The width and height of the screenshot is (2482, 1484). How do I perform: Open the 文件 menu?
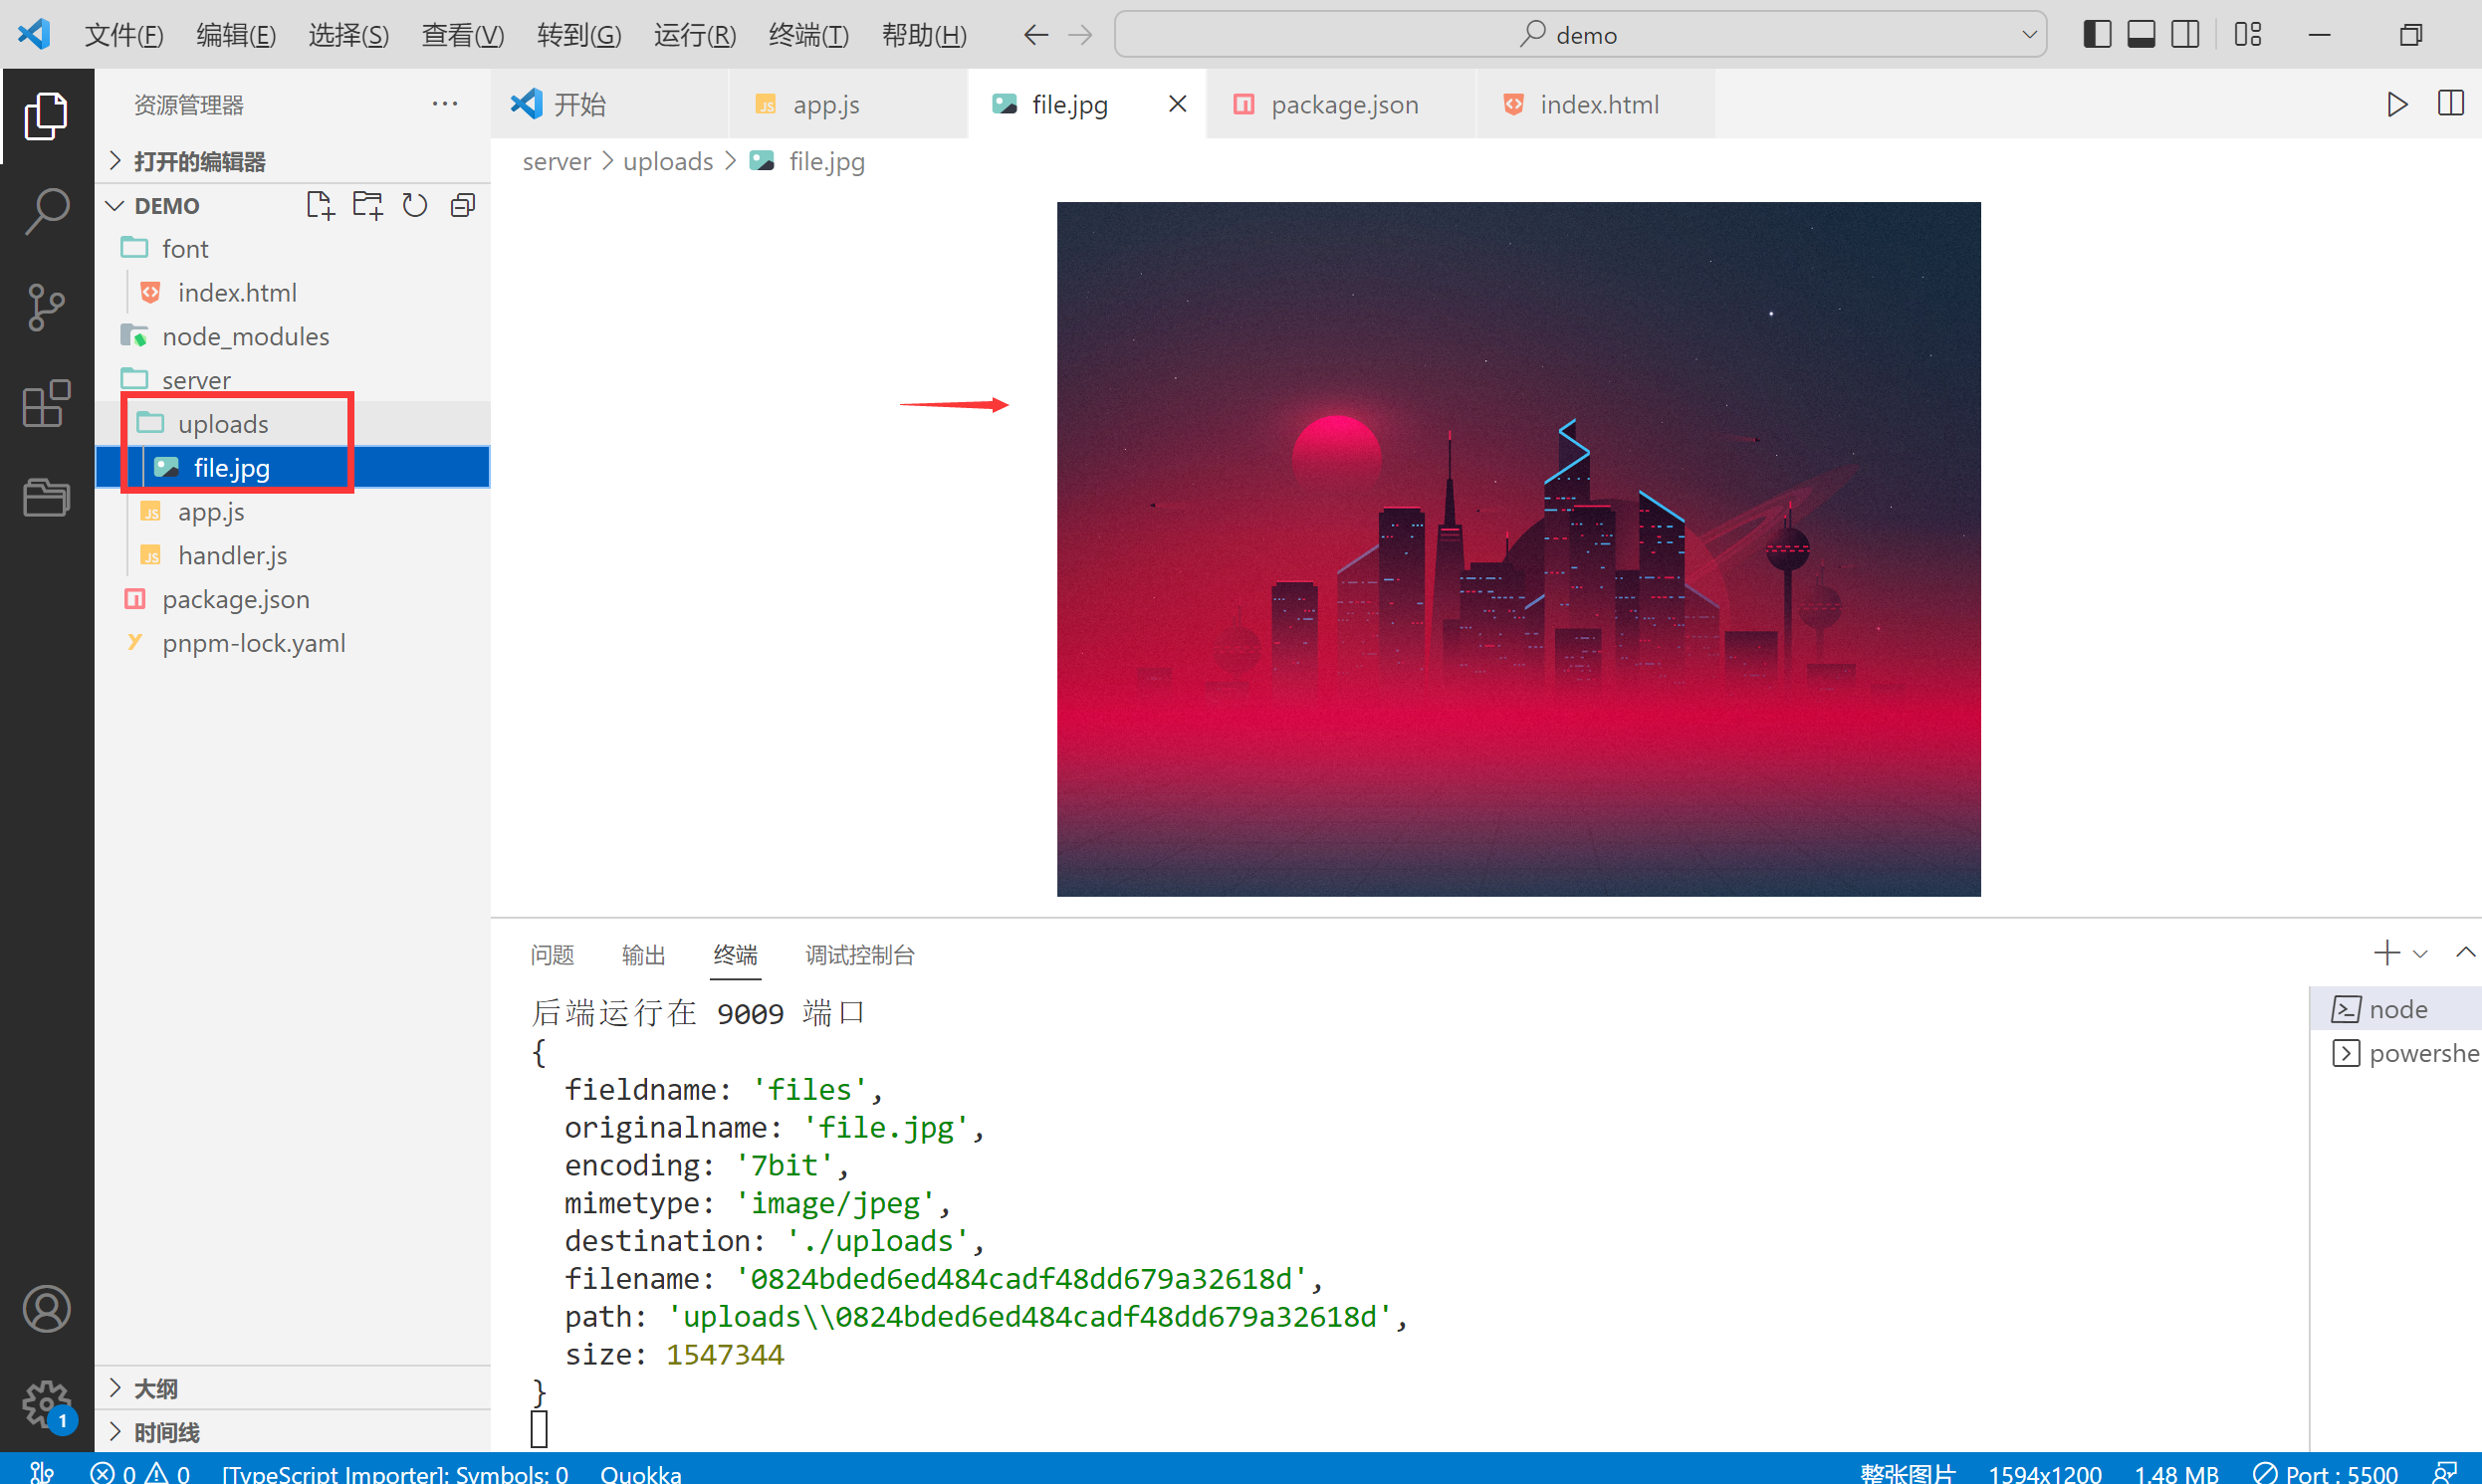coord(124,35)
